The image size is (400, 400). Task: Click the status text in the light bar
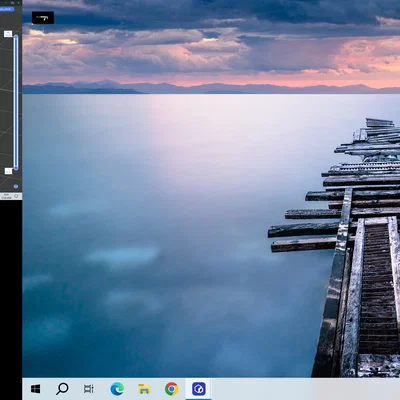[x=6, y=196]
